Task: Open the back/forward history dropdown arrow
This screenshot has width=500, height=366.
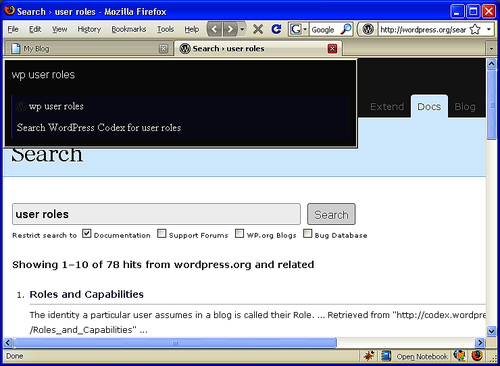Action: pyautogui.click(x=242, y=29)
